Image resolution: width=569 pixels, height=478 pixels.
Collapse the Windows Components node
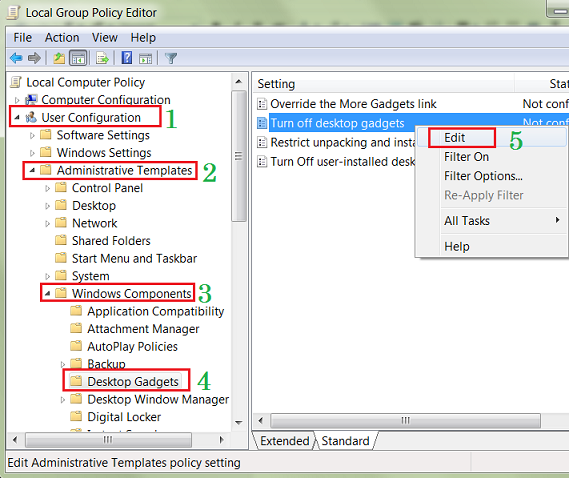pyautogui.click(x=48, y=293)
